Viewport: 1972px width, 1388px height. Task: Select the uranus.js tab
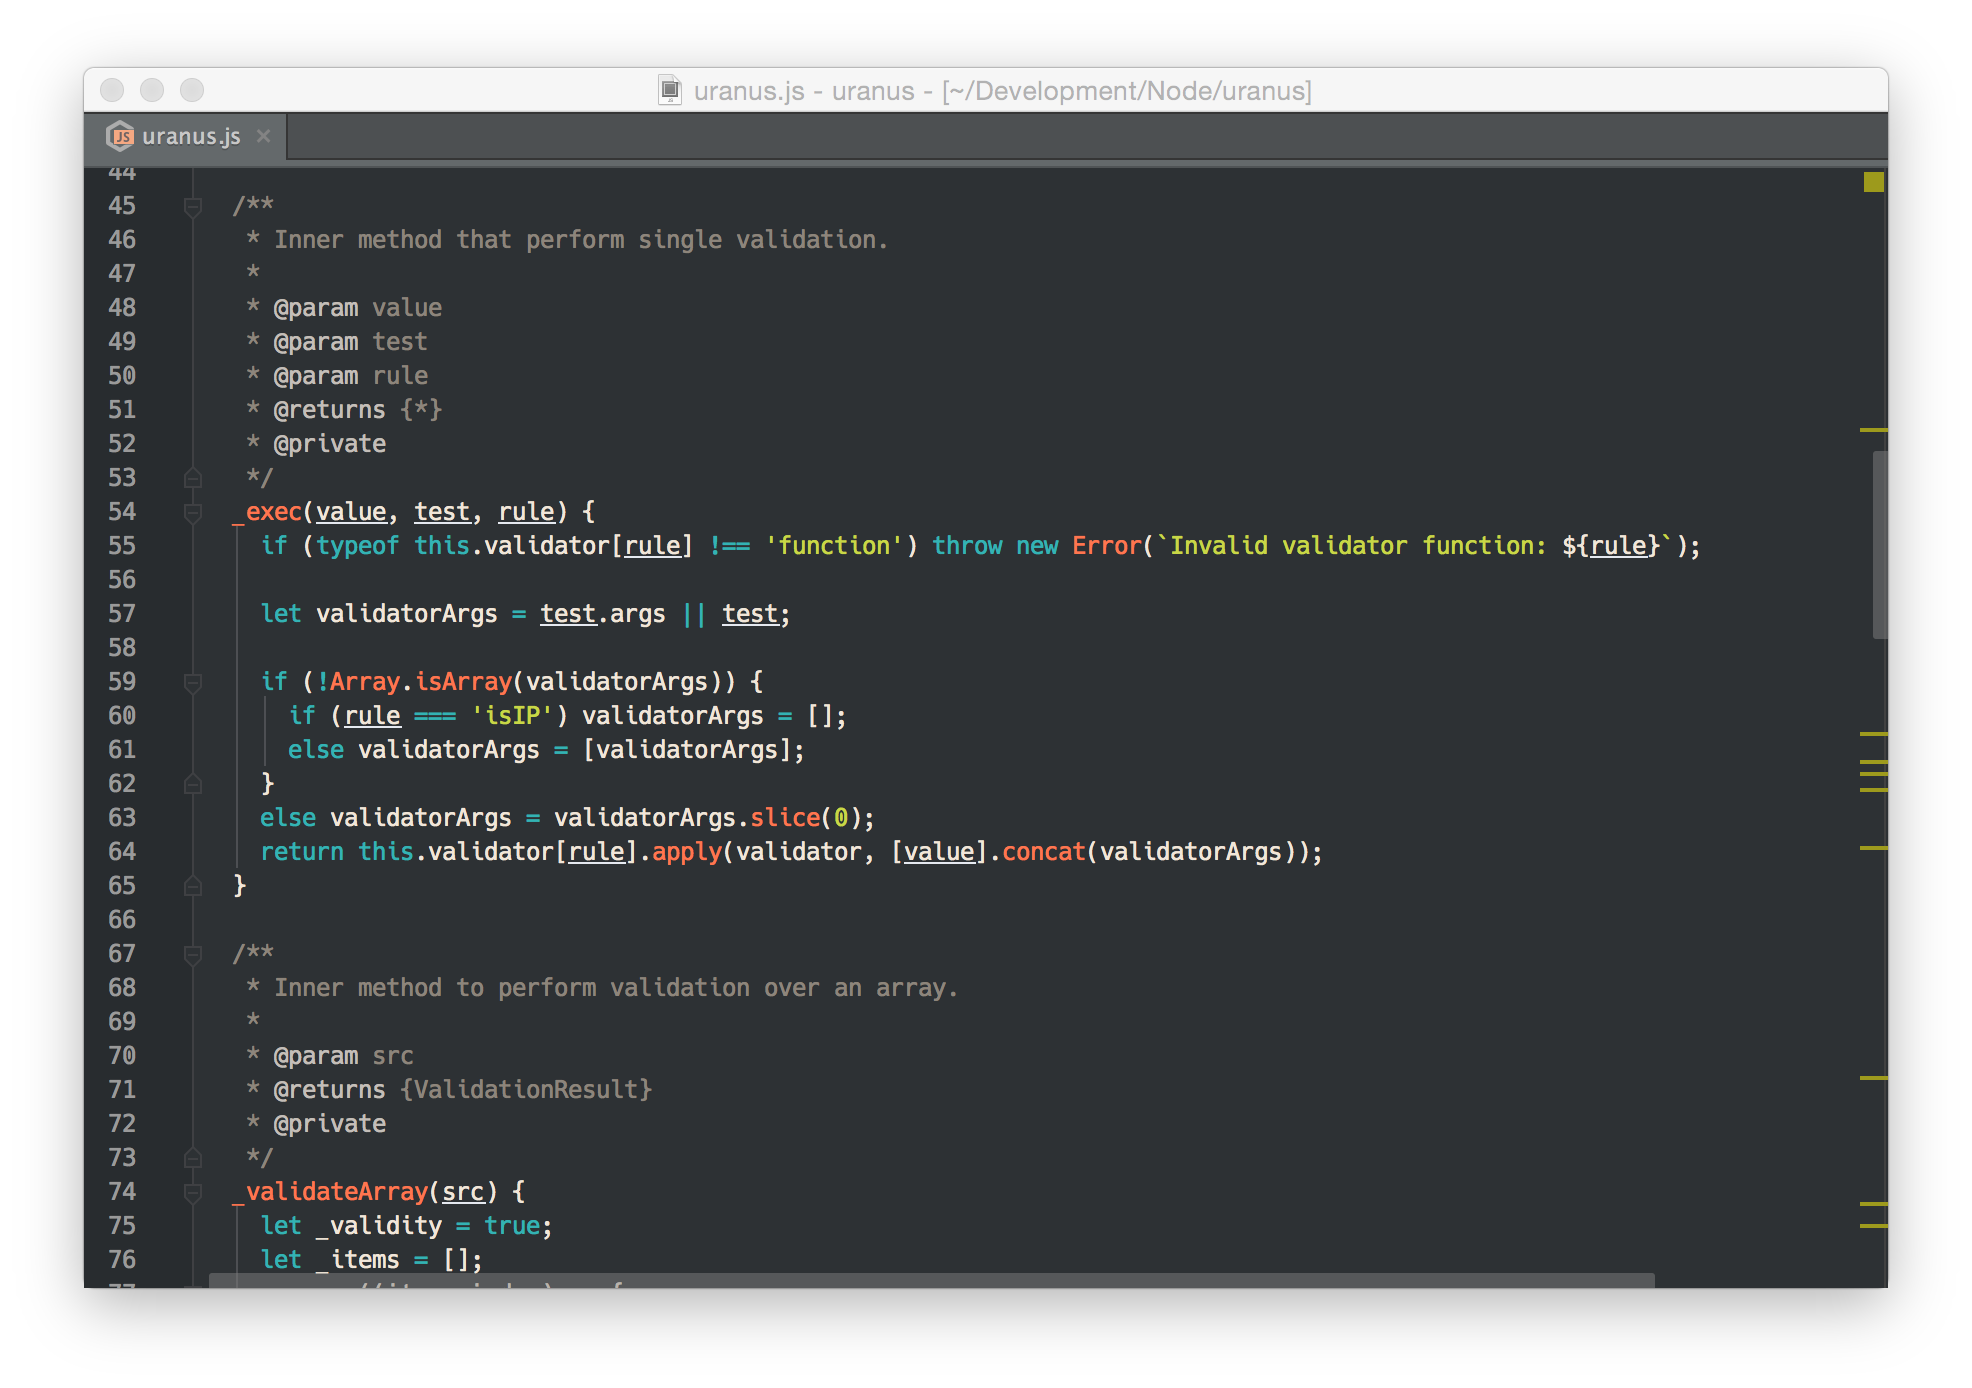coord(191,137)
